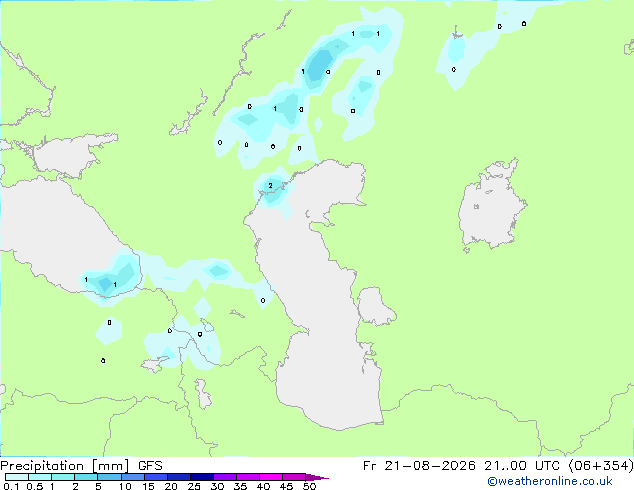Pick the 40–45 mm magenta legend swatch
The image size is (634, 490).
[271, 477]
